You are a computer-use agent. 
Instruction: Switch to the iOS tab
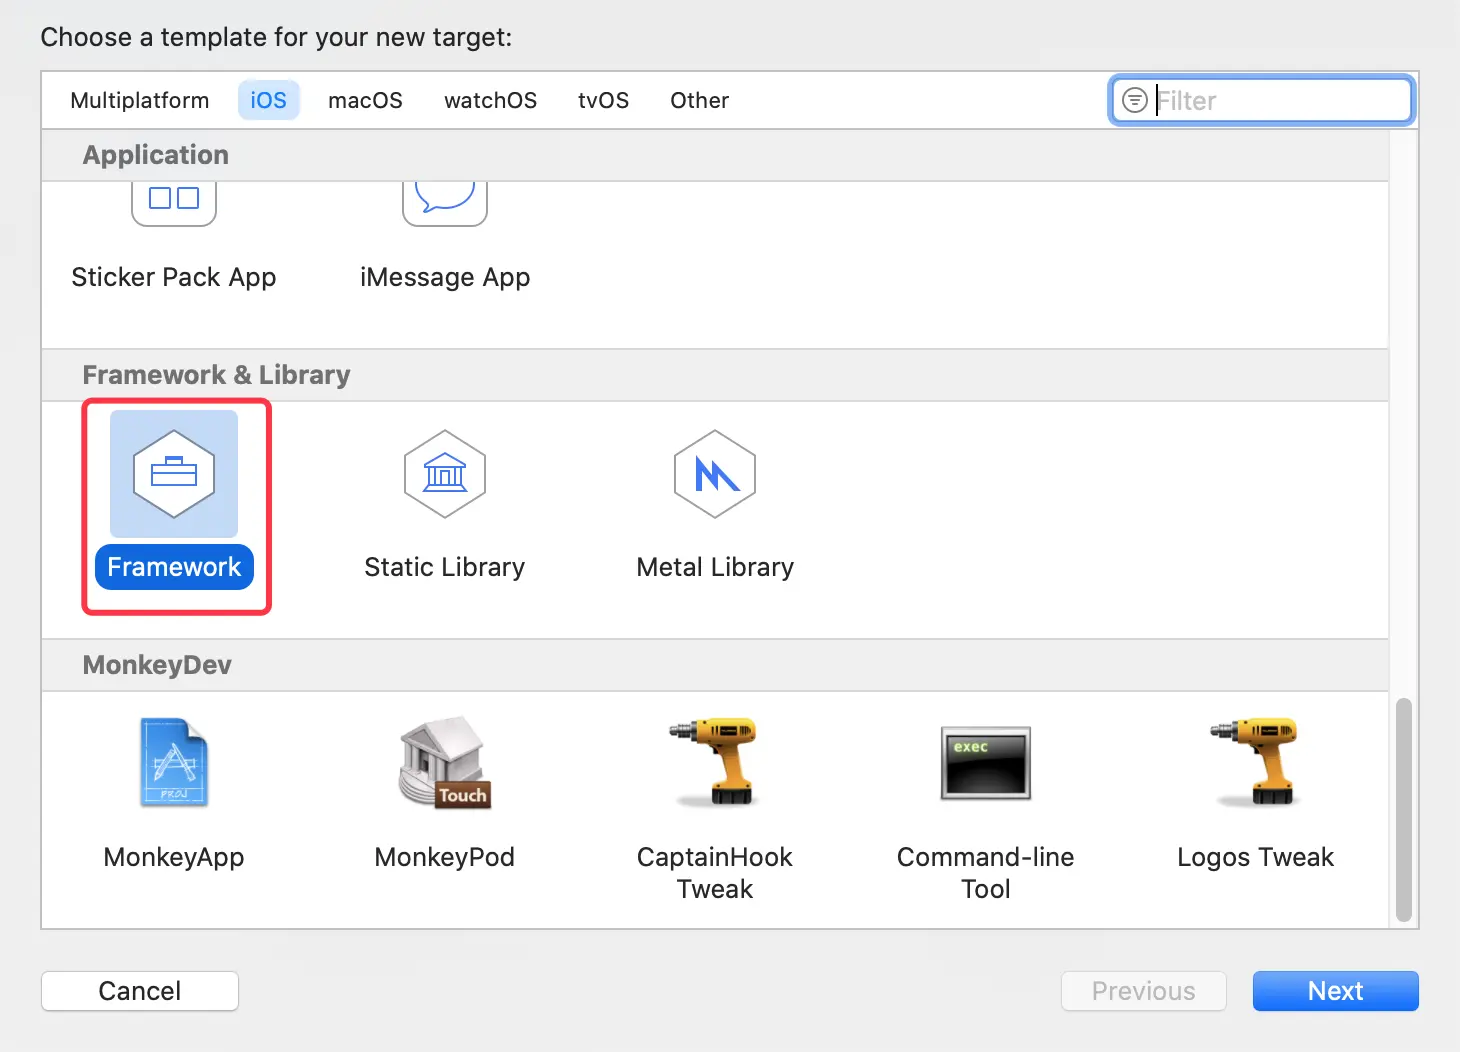(x=269, y=100)
